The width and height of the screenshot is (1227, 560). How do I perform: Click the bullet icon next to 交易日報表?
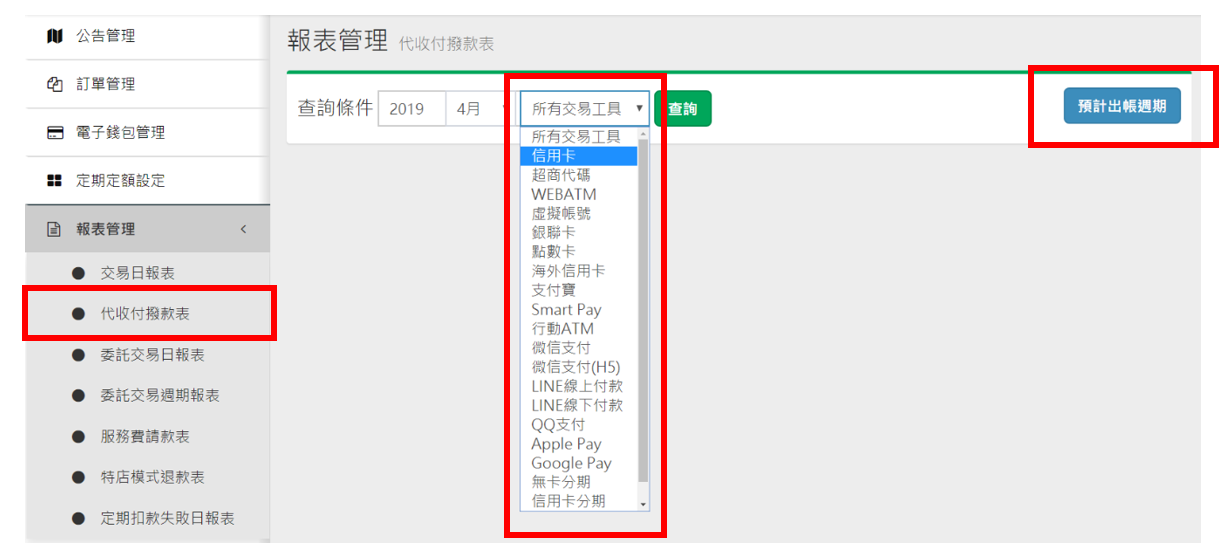(x=78, y=273)
